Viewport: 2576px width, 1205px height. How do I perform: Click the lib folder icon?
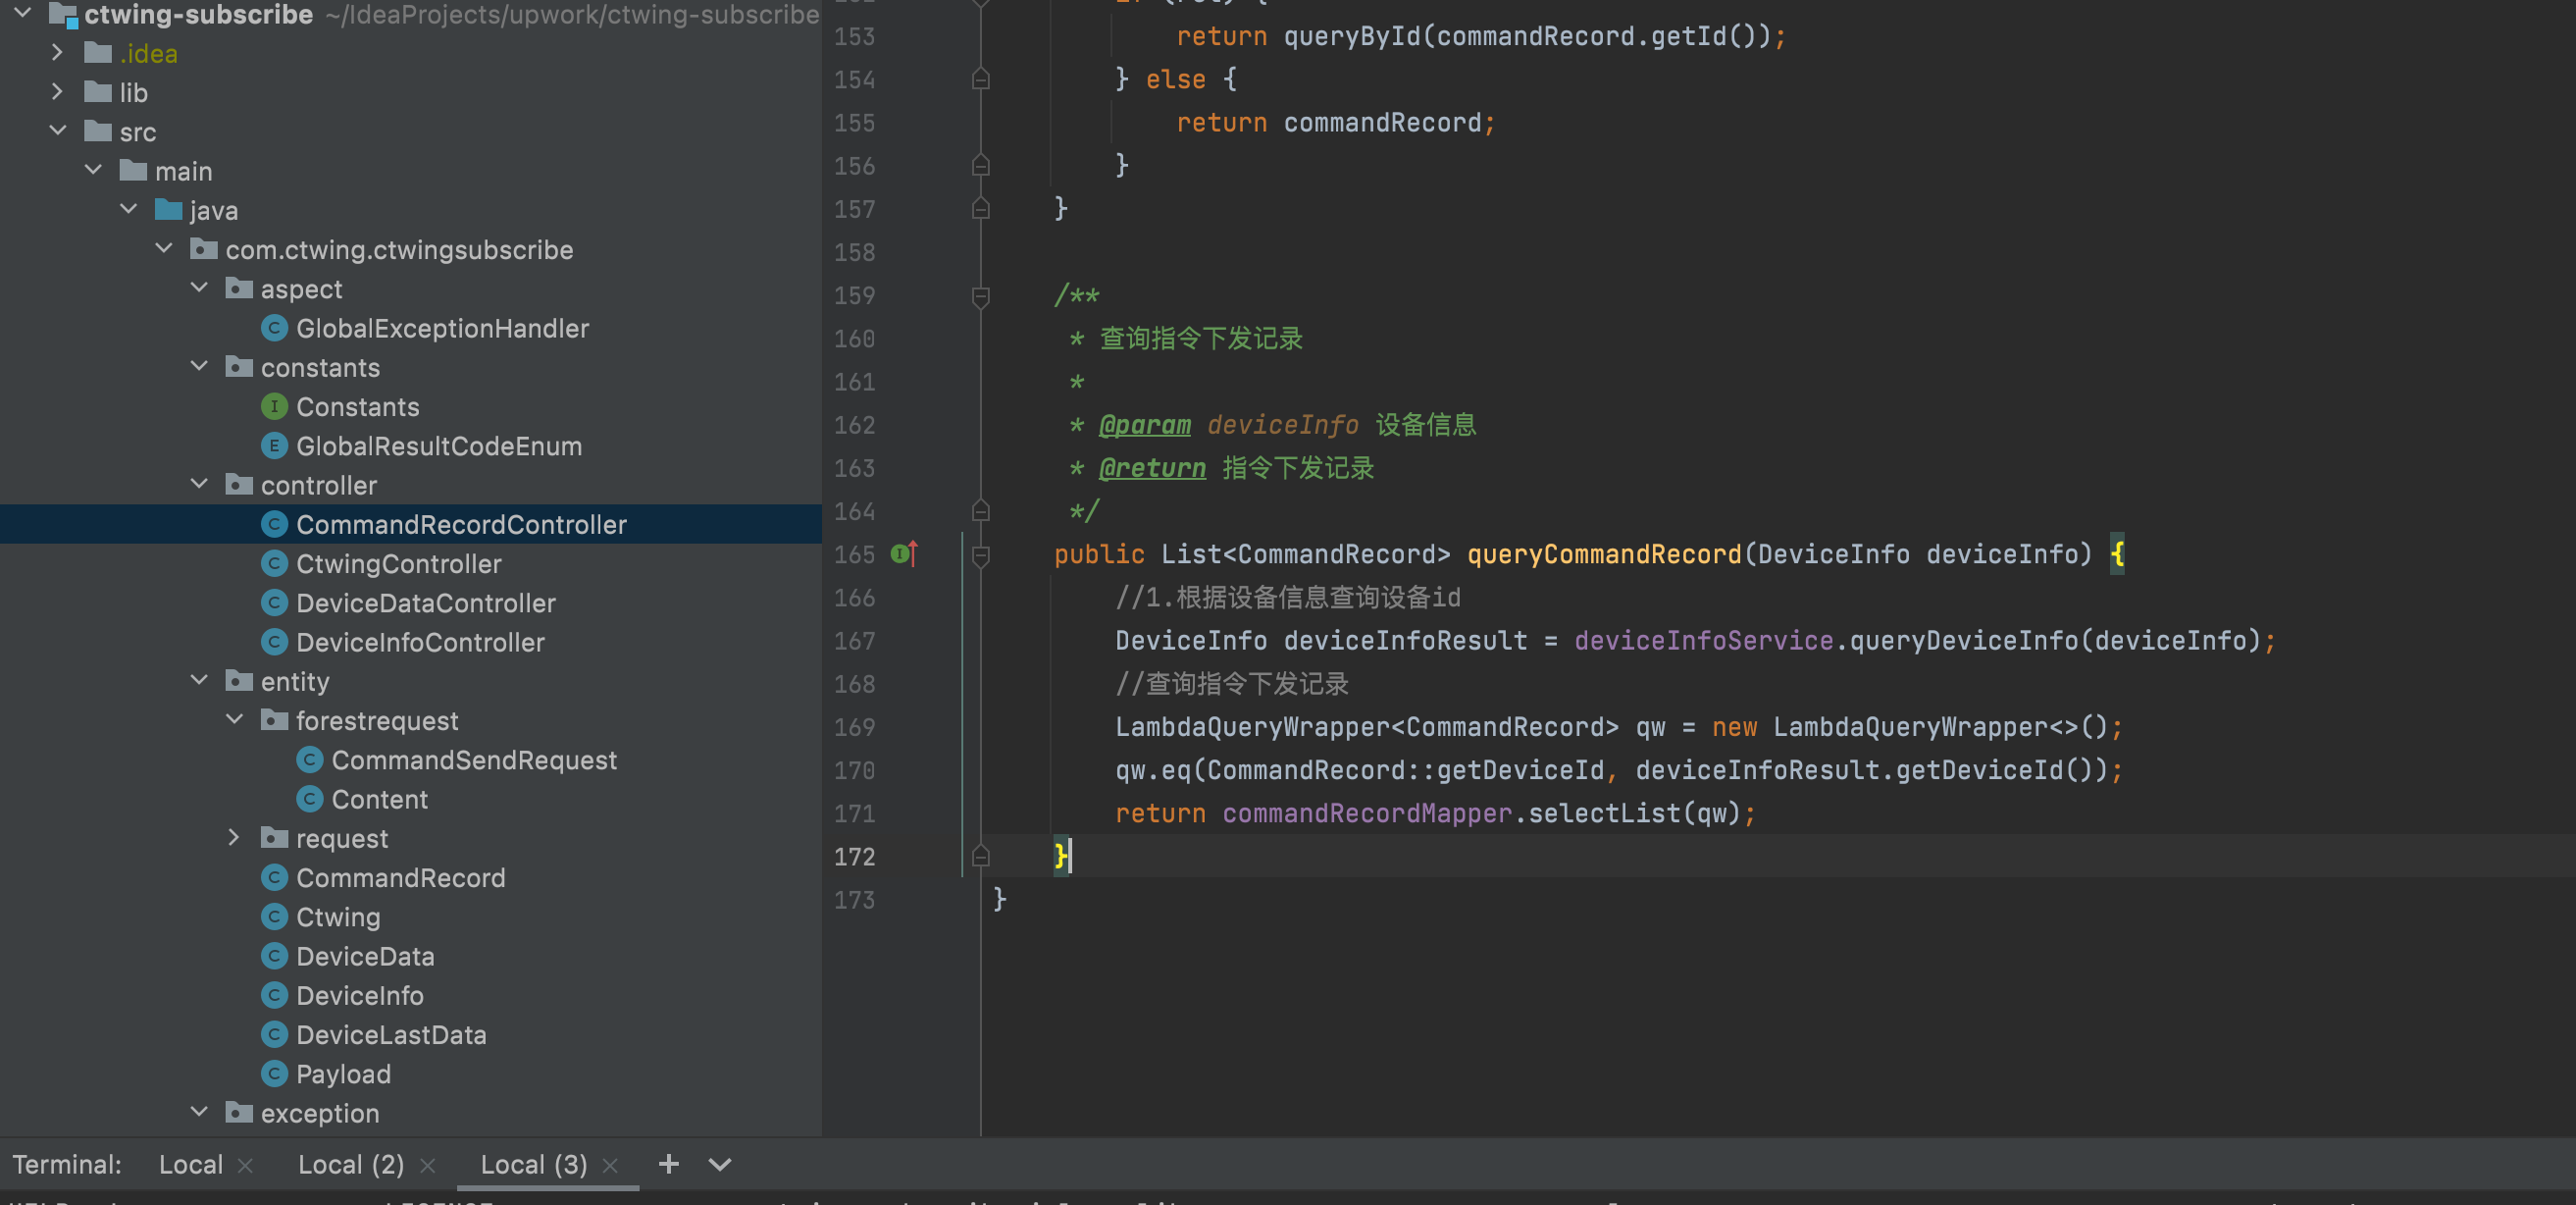click(x=98, y=92)
